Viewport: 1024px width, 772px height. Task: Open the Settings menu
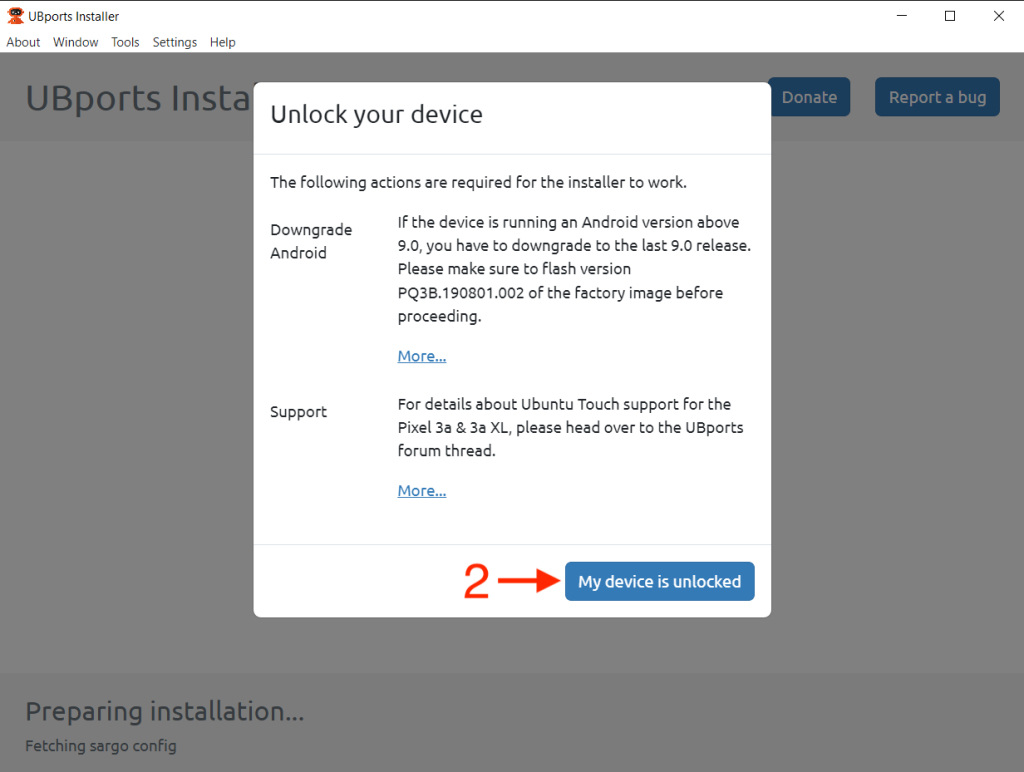pyautogui.click(x=175, y=42)
